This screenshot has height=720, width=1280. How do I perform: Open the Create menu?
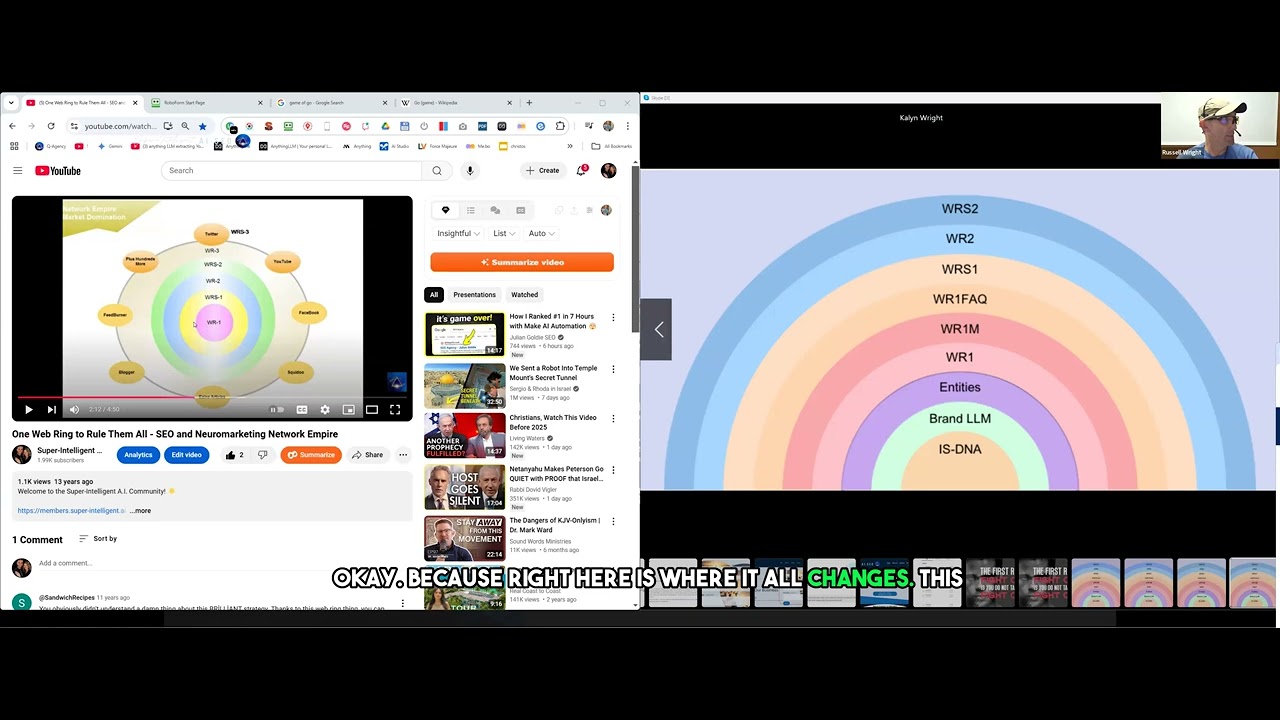click(543, 171)
